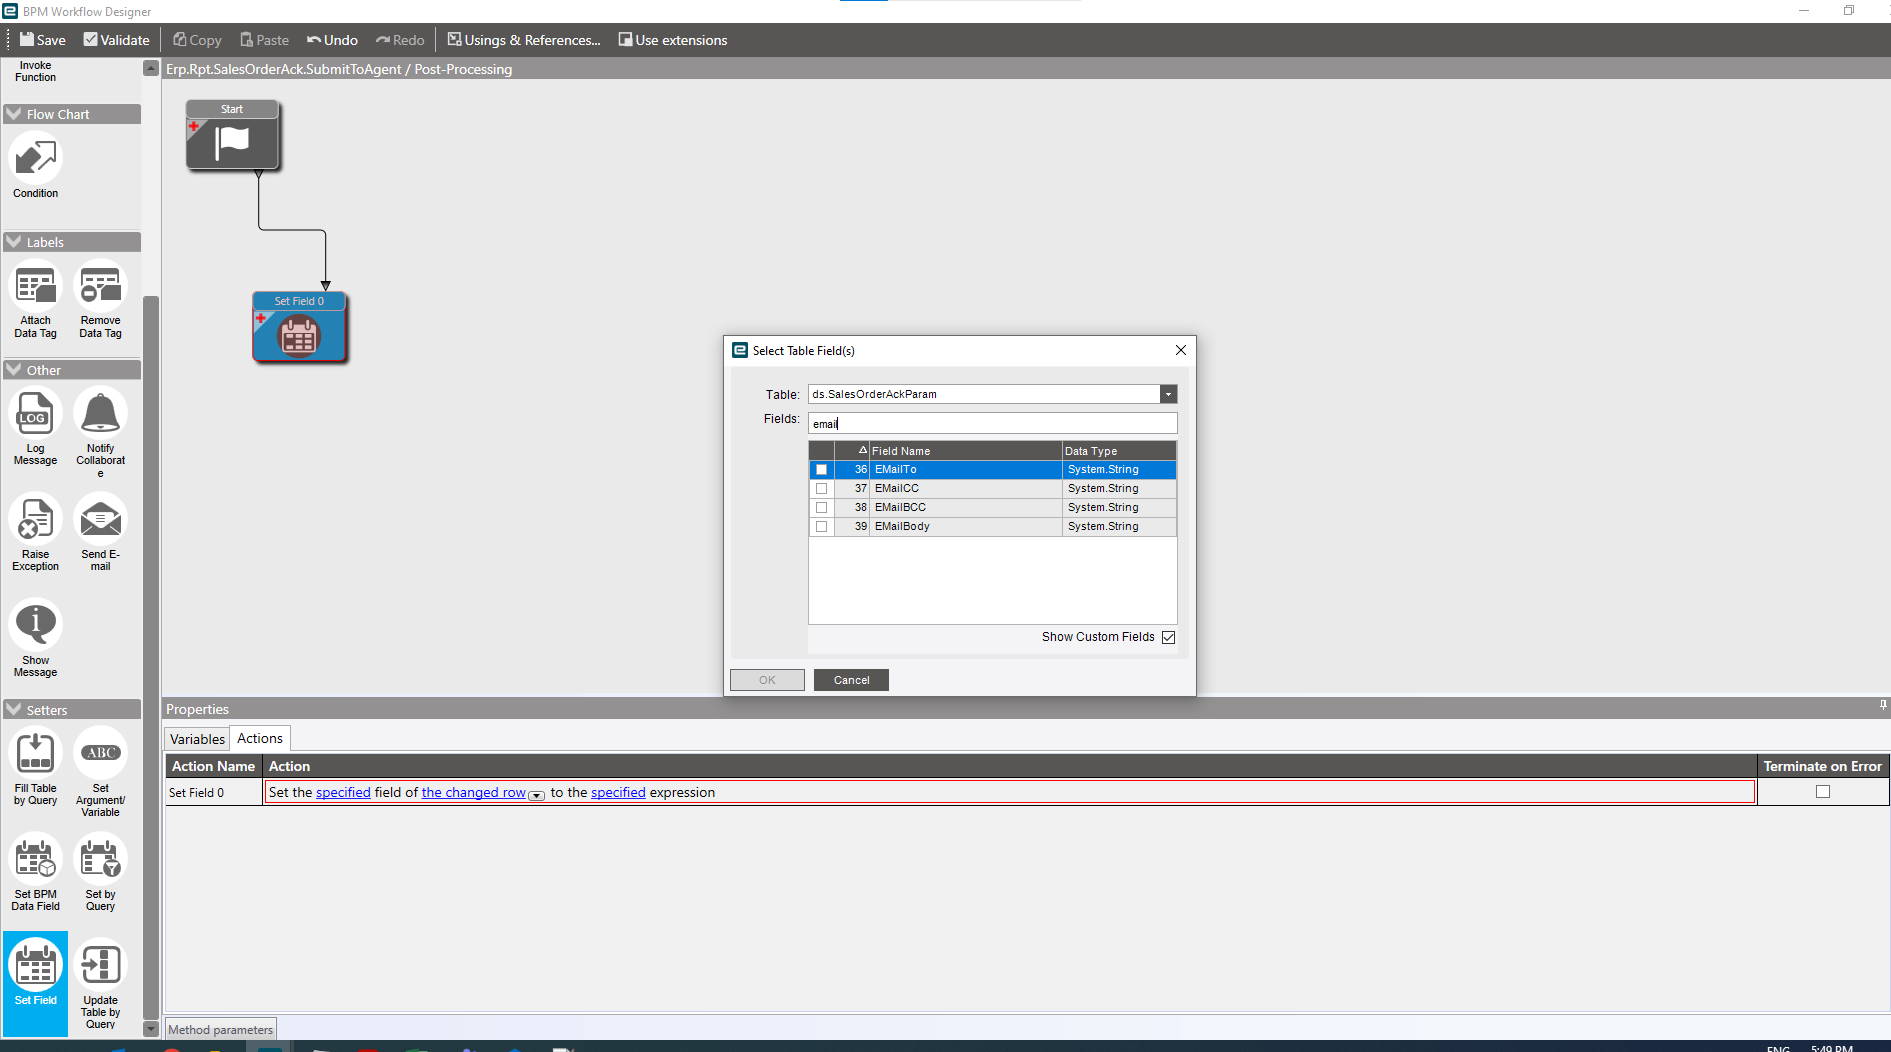1891x1052 pixels.
Task: Select the Set Field 0 action name cell
Action: click(214, 793)
